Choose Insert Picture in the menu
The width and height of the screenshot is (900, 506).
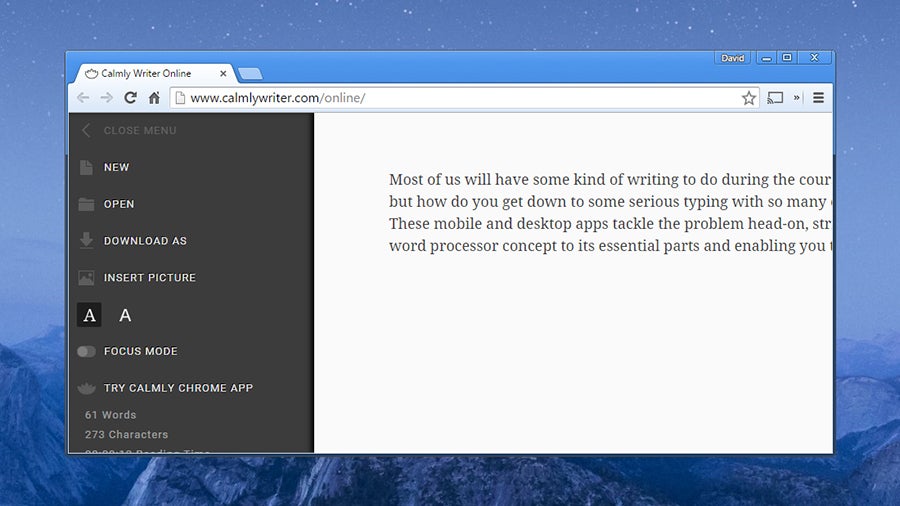click(x=150, y=278)
